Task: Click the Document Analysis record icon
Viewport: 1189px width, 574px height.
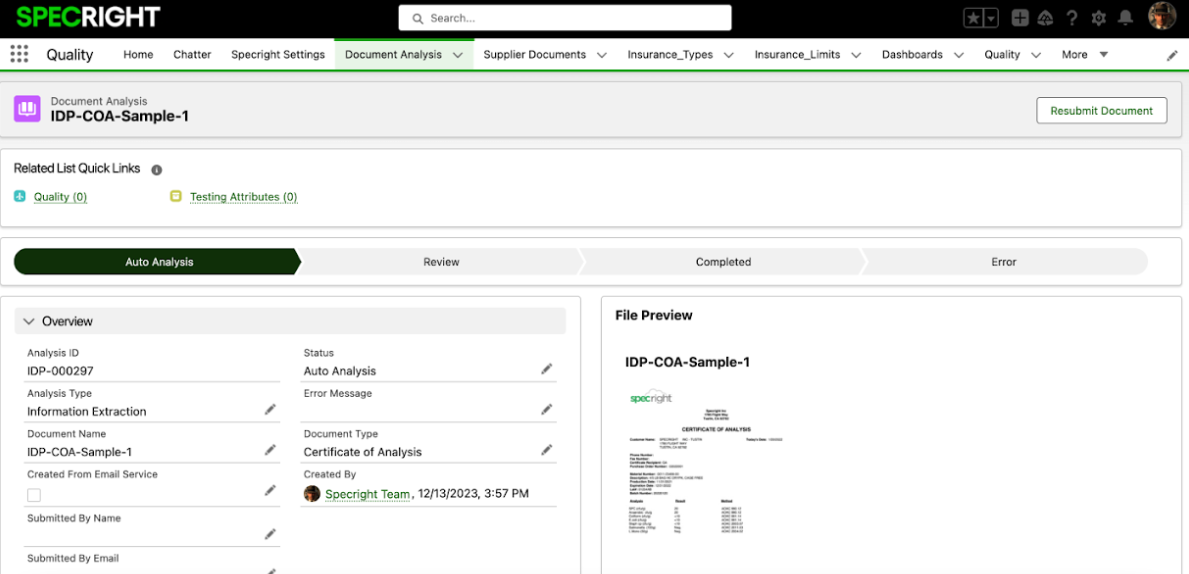Action: point(27,109)
